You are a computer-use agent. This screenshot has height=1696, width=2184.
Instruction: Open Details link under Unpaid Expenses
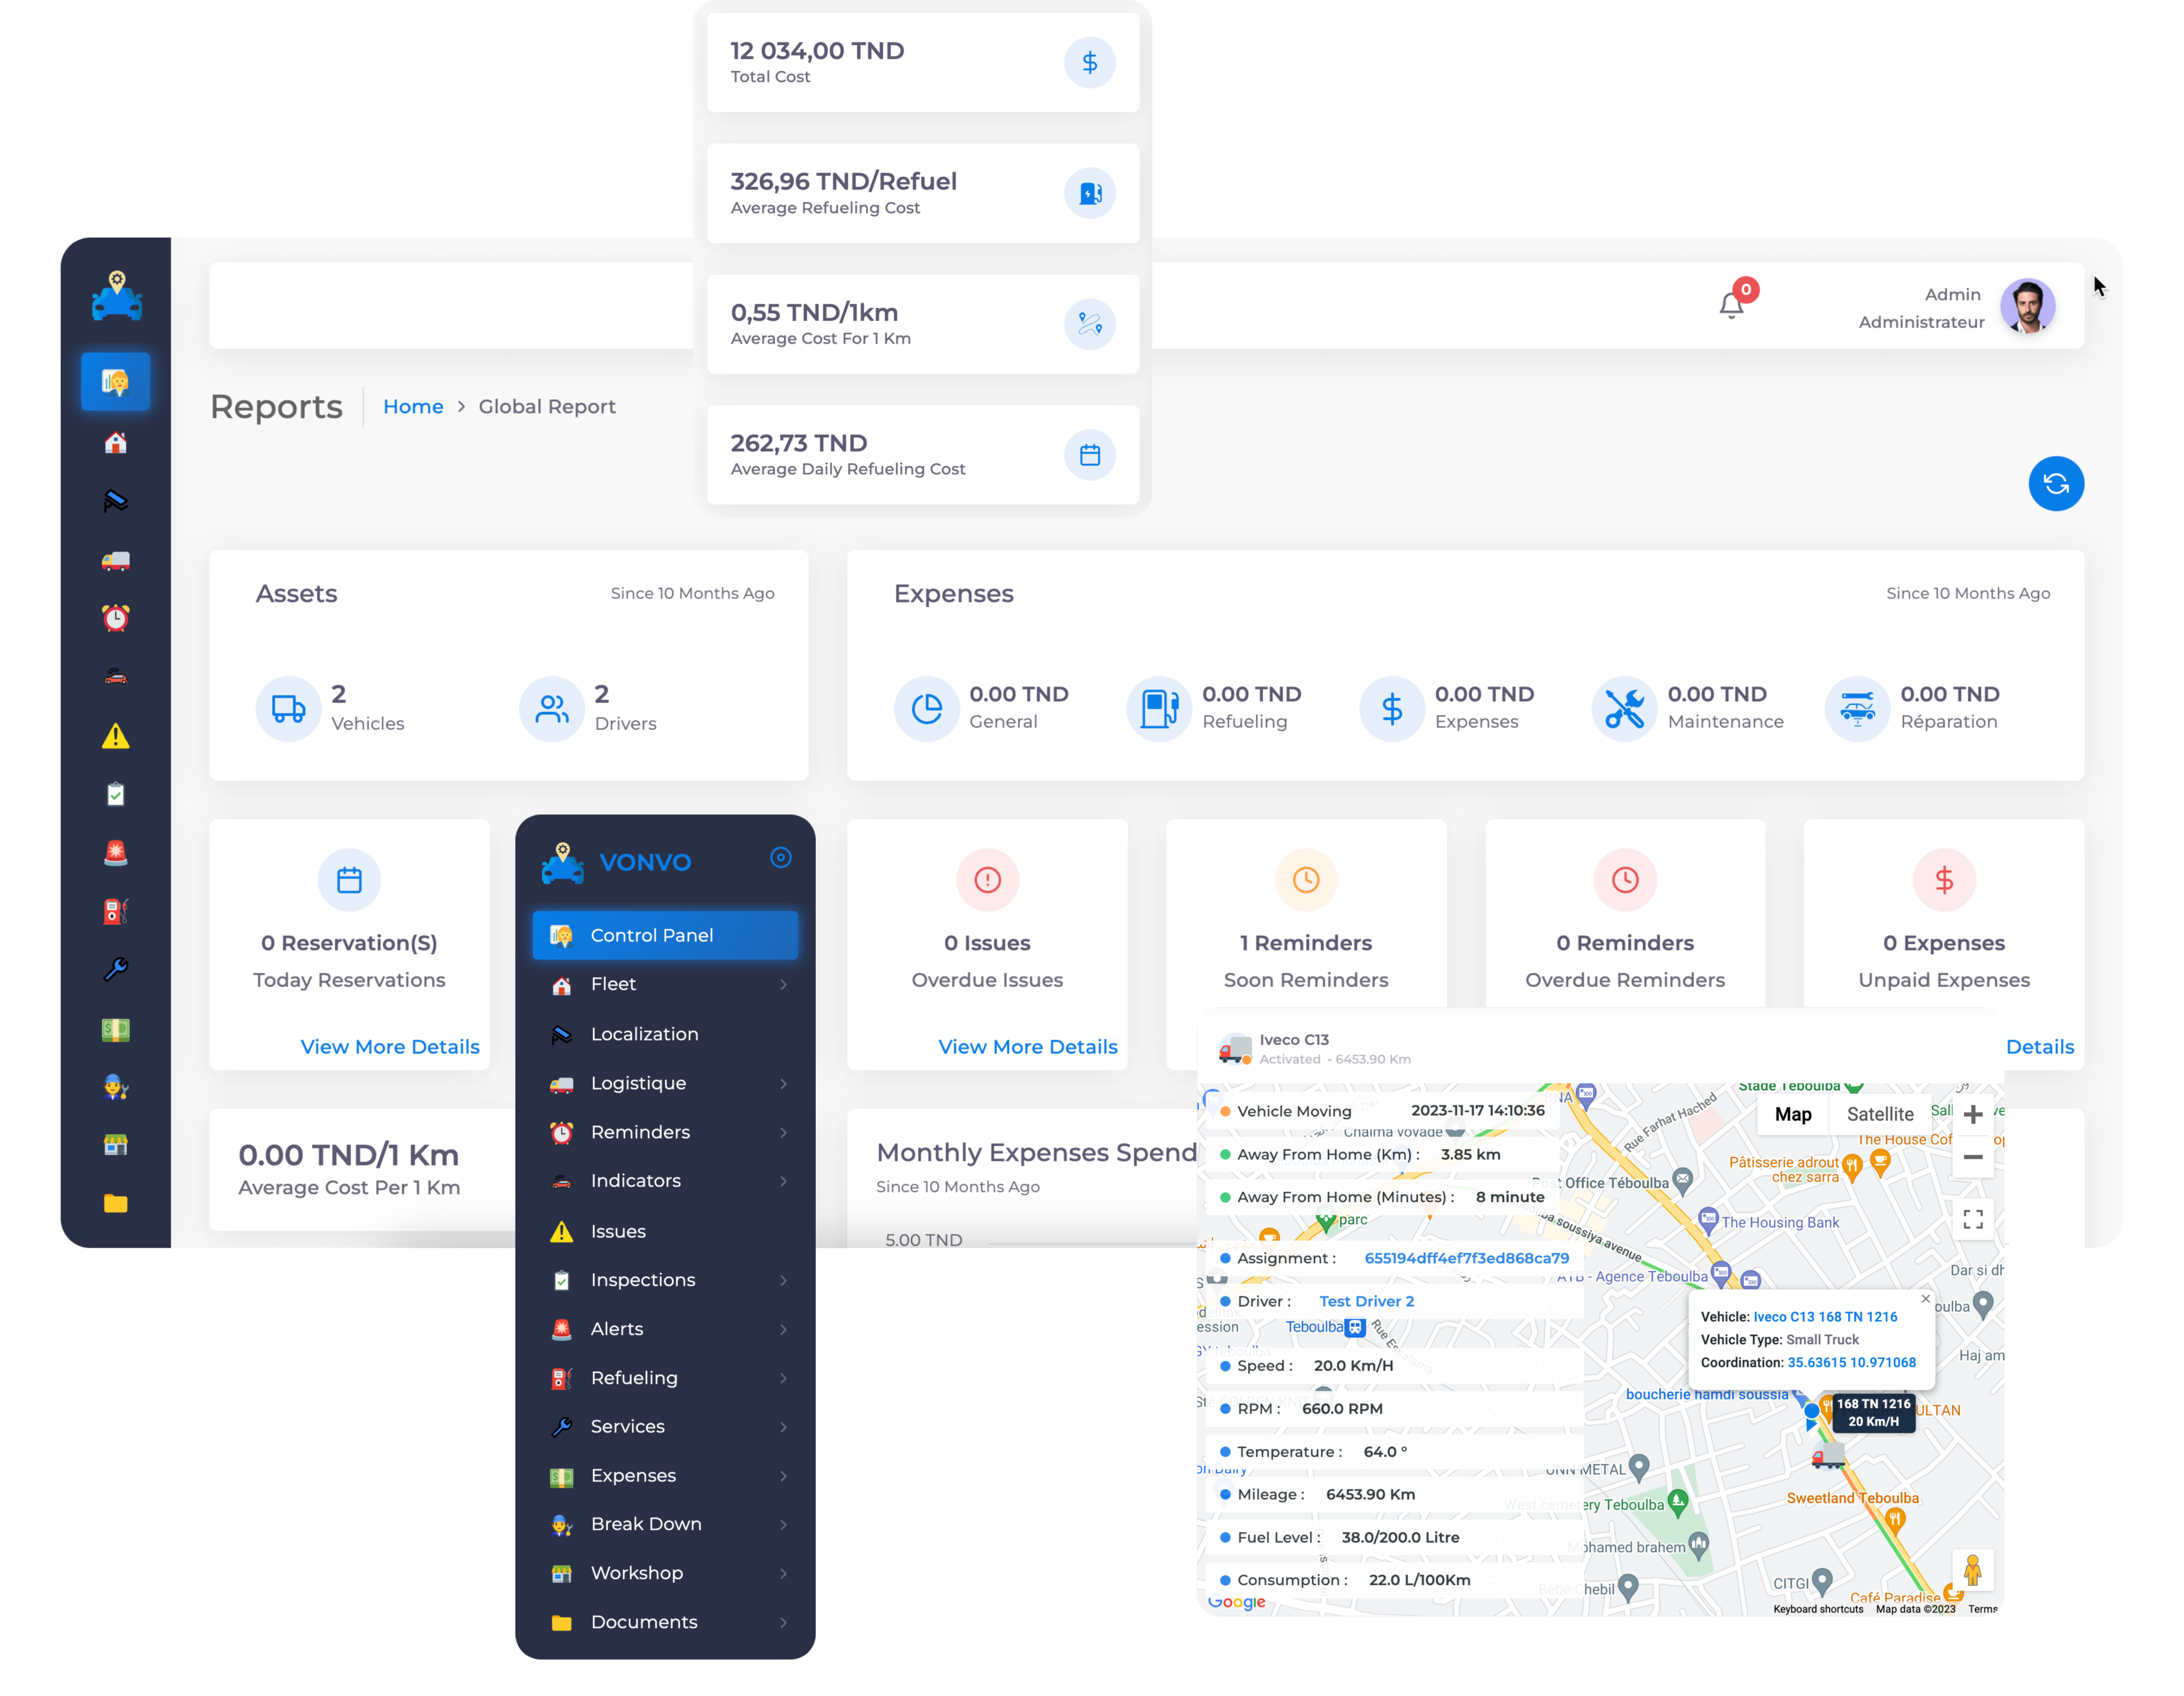(x=2040, y=1047)
